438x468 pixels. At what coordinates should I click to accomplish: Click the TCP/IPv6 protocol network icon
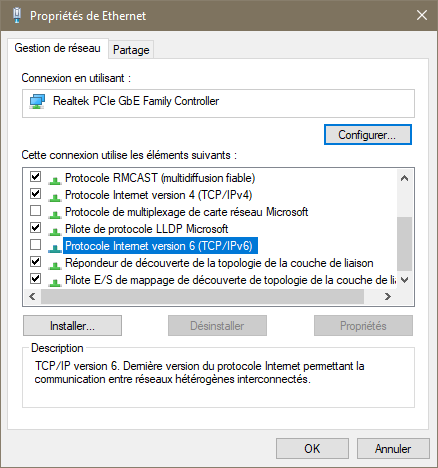[55, 248]
